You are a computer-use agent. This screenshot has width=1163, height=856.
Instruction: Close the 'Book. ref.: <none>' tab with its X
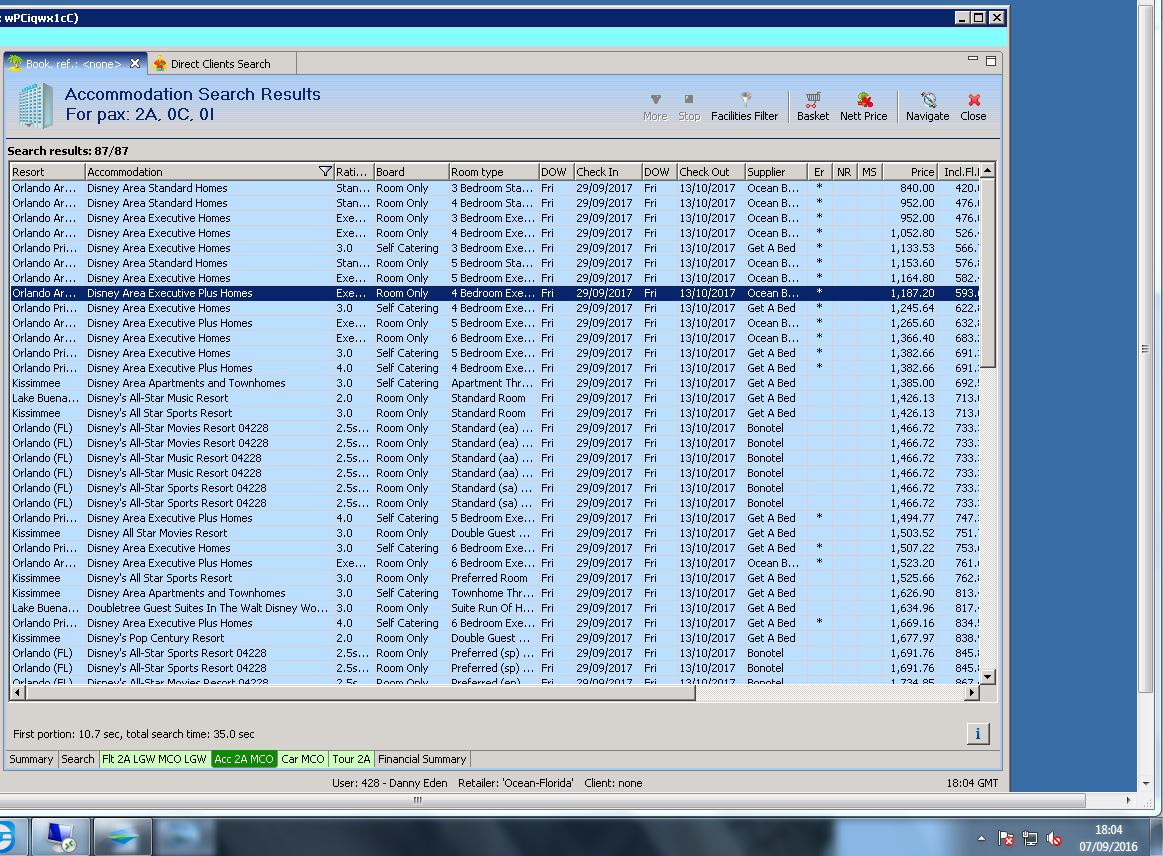pyautogui.click(x=135, y=63)
